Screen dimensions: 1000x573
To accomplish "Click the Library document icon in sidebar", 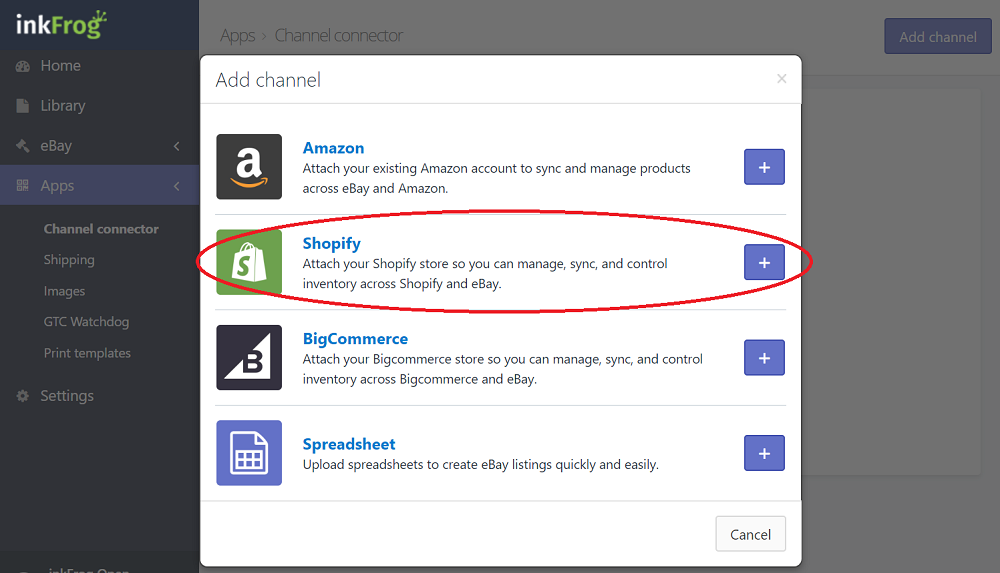I will [x=23, y=106].
